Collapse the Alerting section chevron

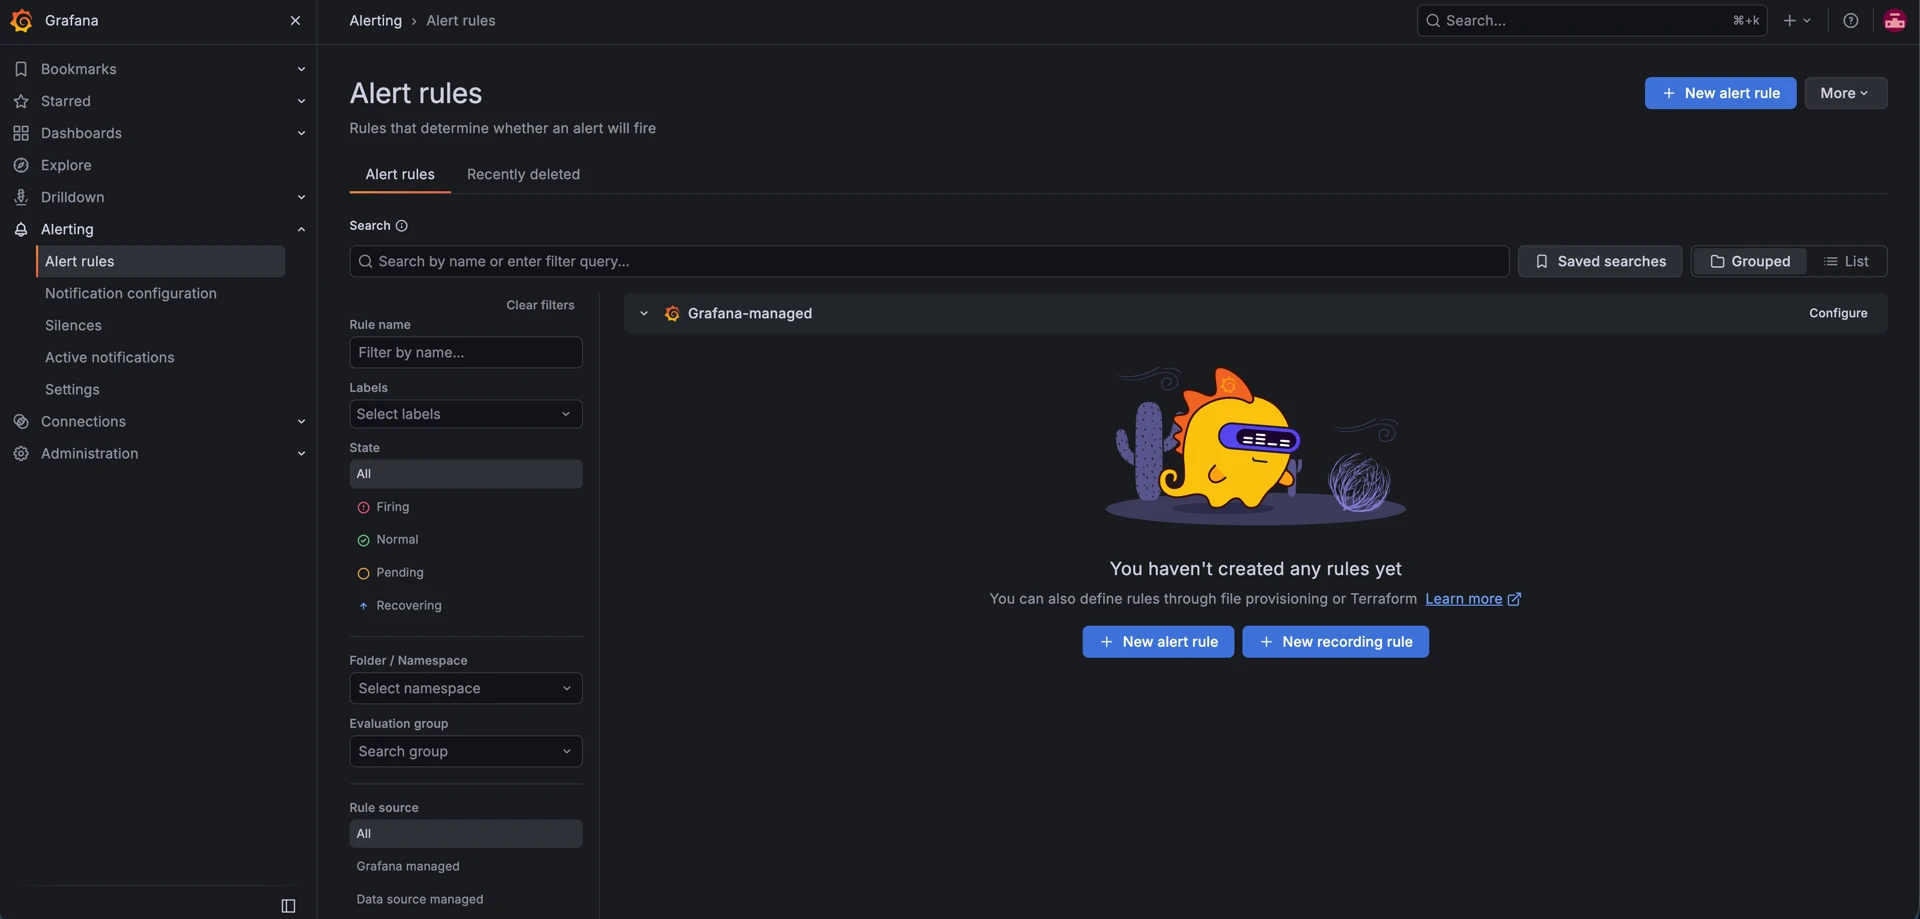(x=301, y=229)
